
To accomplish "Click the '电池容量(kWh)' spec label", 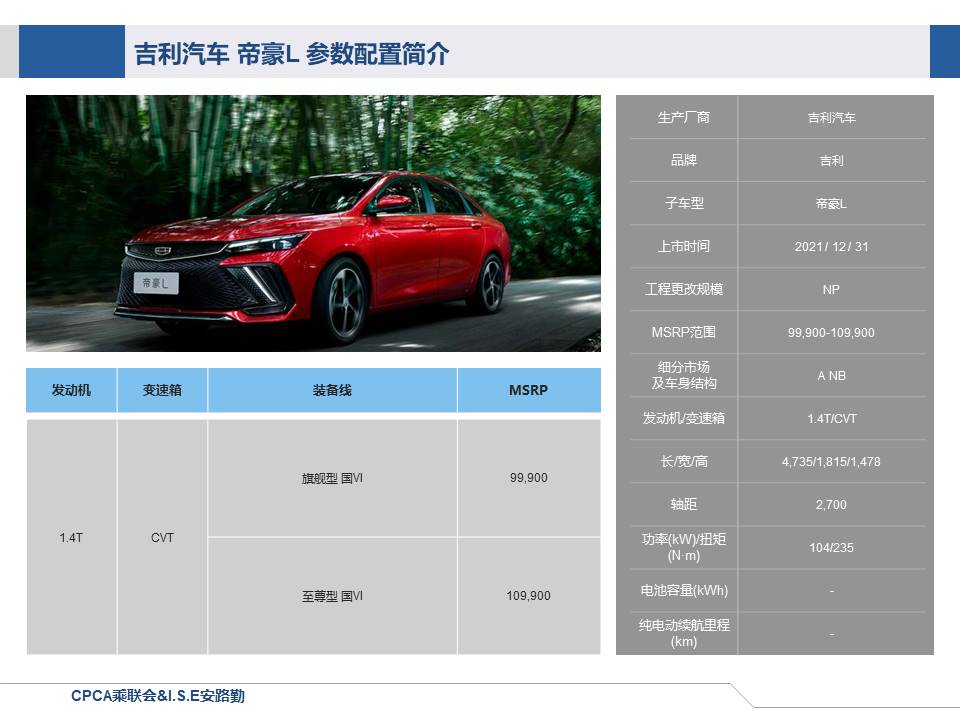I will [684, 590].
